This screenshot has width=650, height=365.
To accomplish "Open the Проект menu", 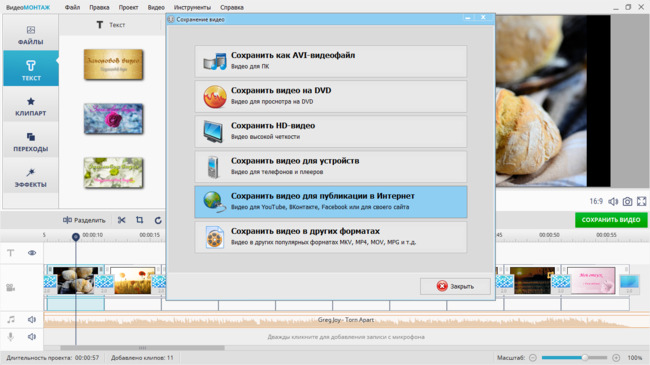I will 128,7.
